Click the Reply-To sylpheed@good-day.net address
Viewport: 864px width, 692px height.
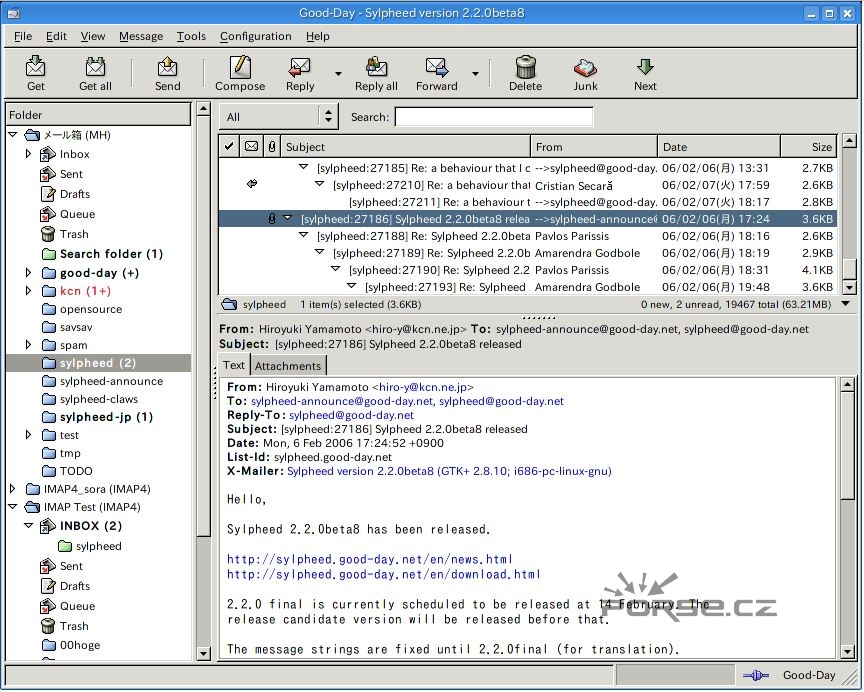(352, 415)
